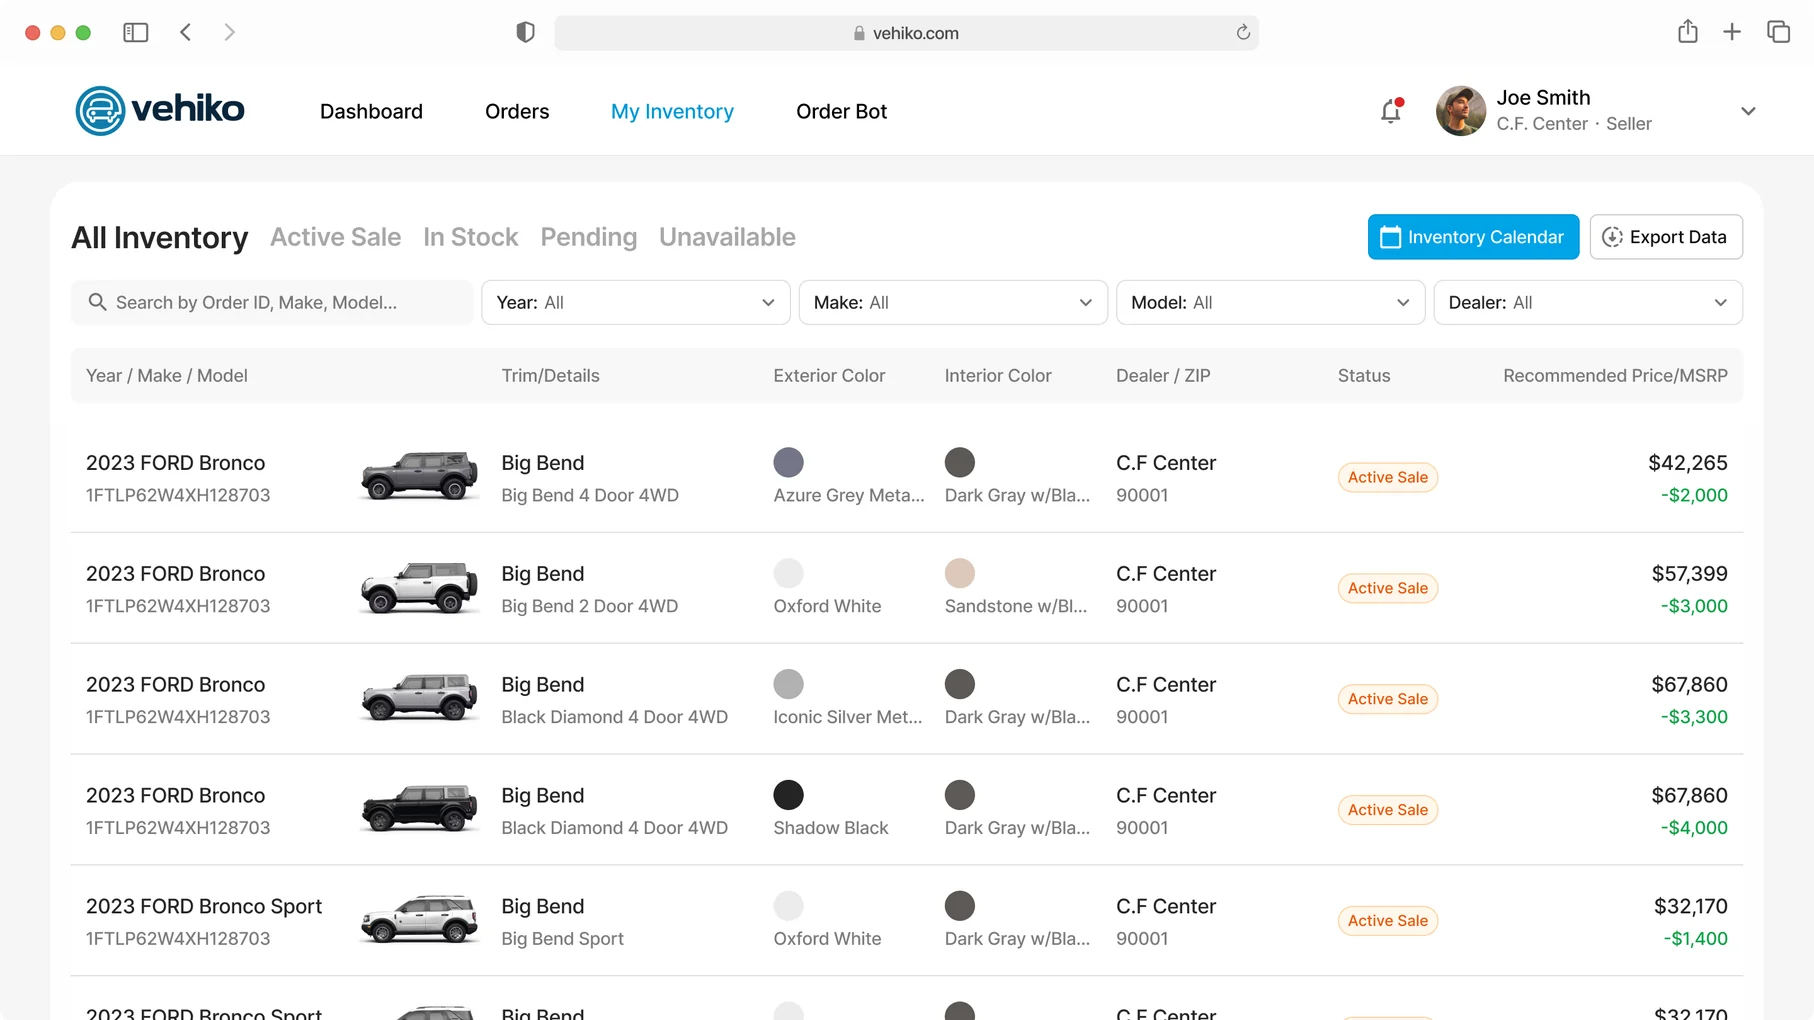Select the Sandstone interior color swatch
This screenshot has width=1814, height=1020.
[x=959, y=573]
